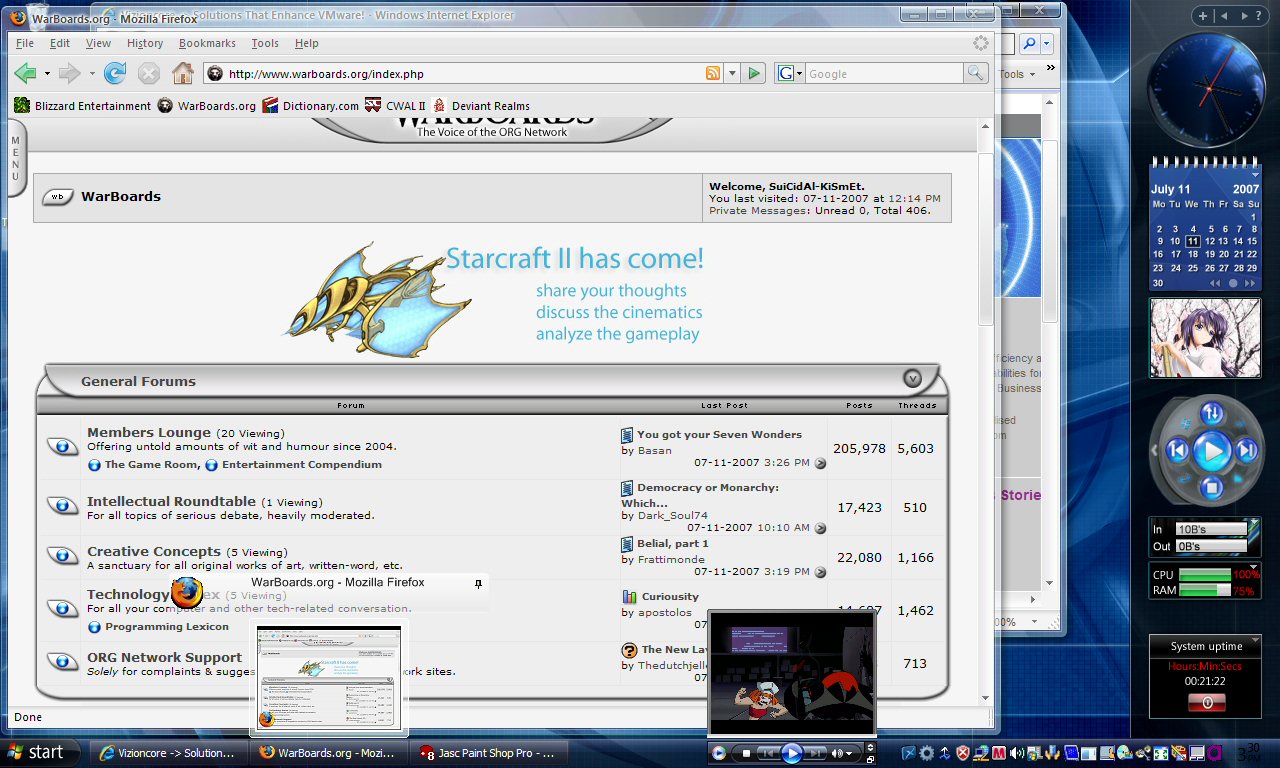Open the taskbar media player volume dropdown

pyautogui.click(x=850, y=753)
